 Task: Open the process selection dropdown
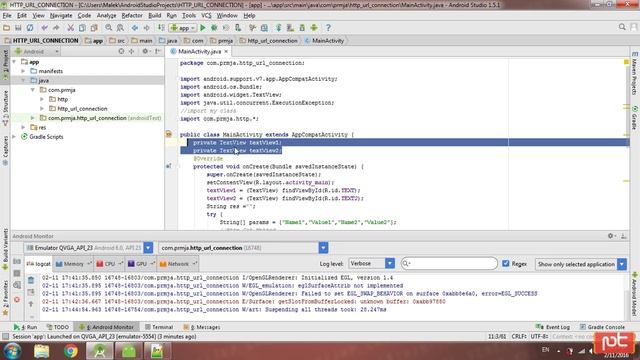(323, 248)
